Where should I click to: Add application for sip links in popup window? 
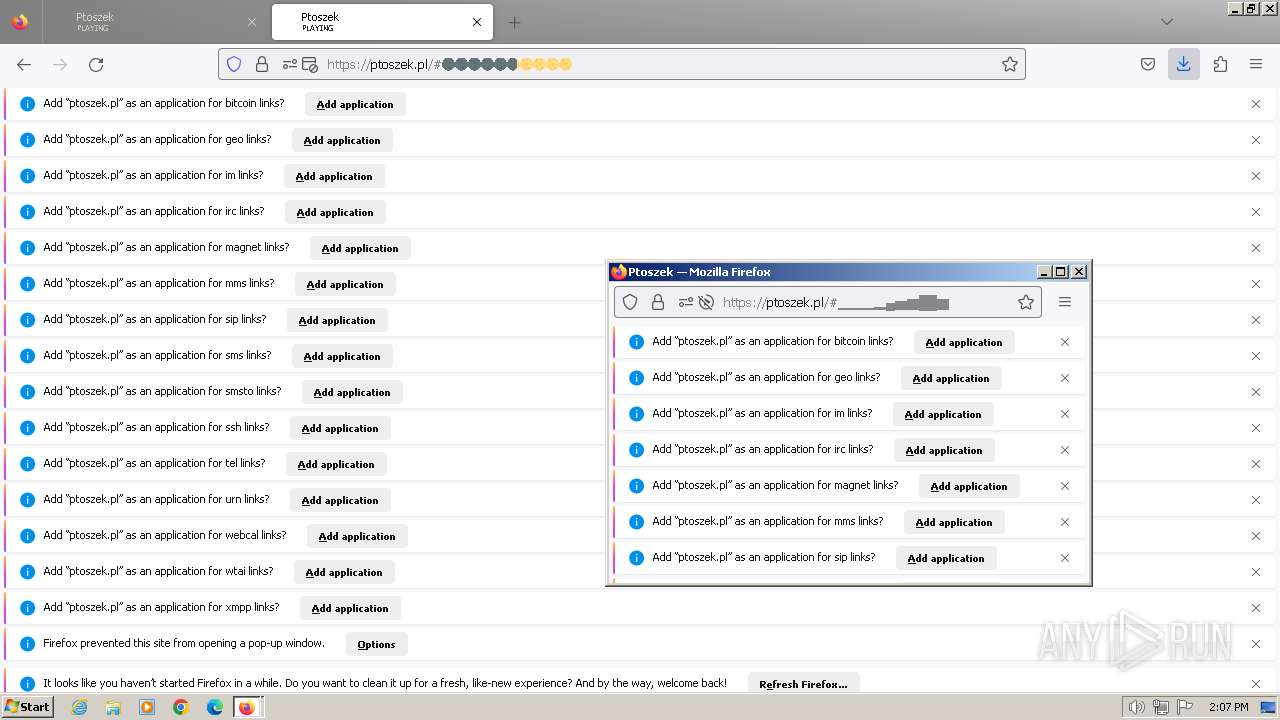tap(946, 558)
